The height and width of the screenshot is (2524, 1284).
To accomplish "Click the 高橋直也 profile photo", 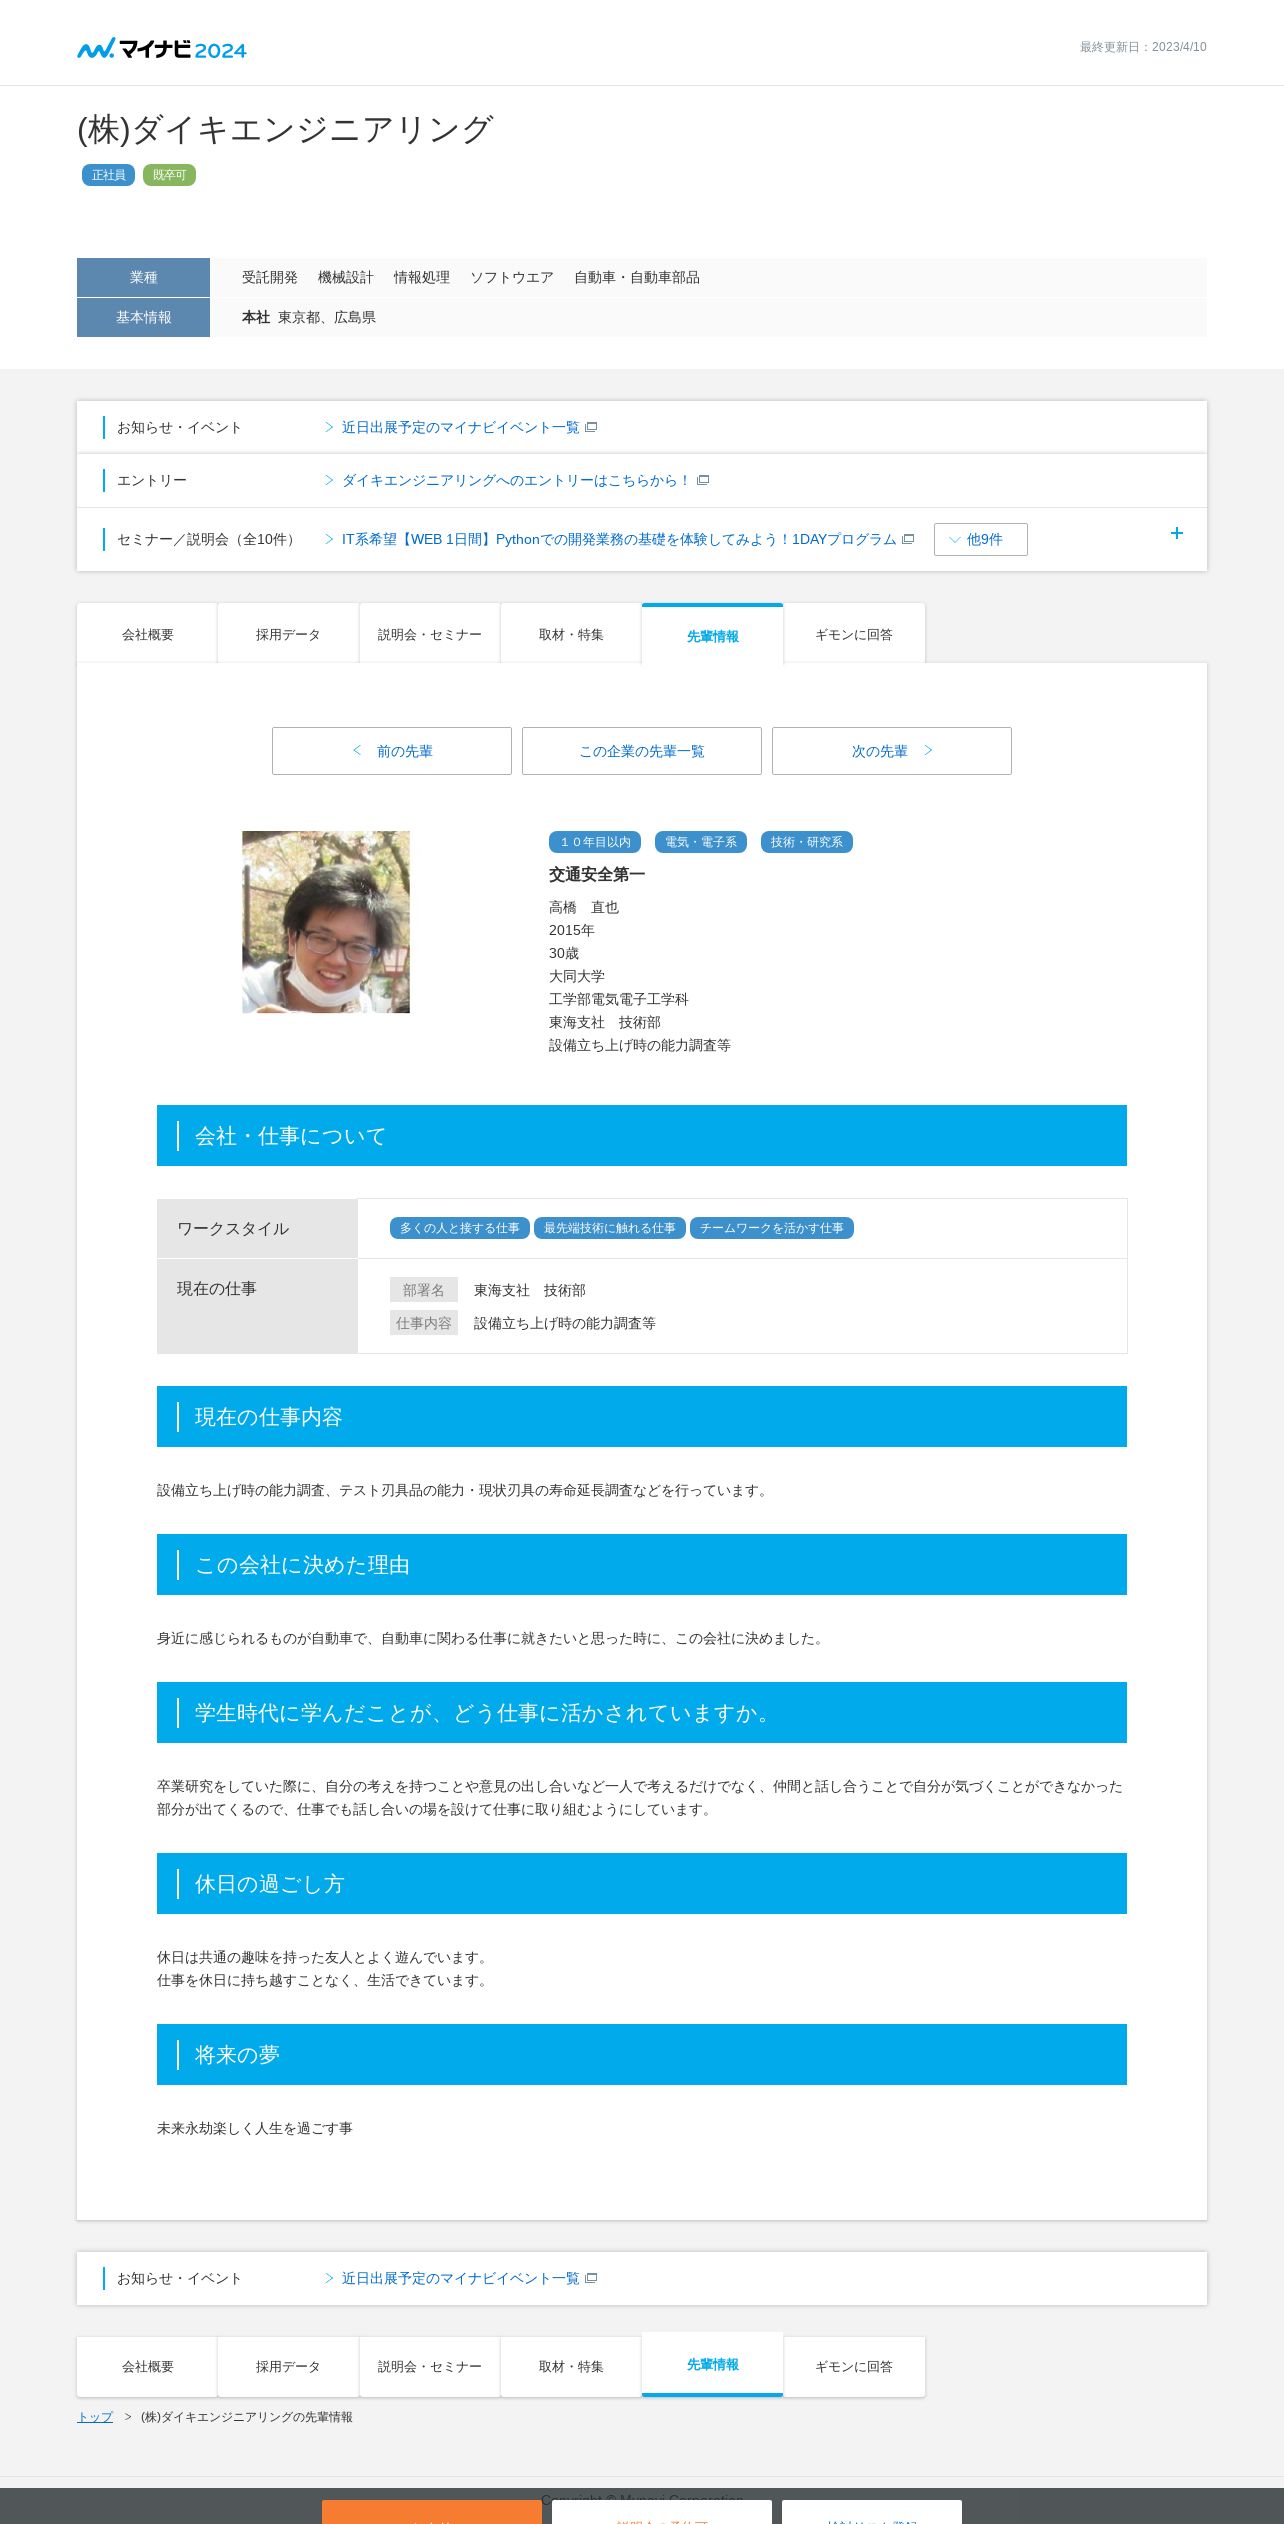I will click(326, 922).
